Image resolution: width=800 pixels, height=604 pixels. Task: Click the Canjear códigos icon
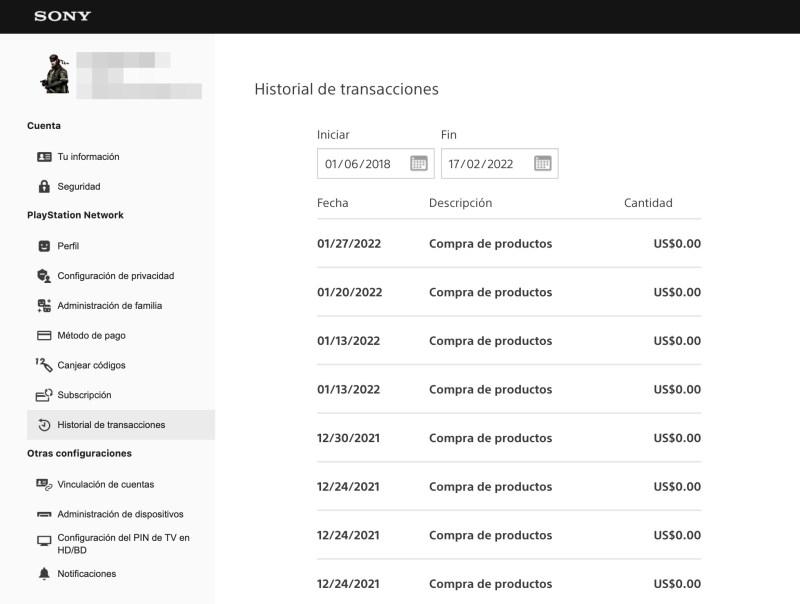coord(44,365)
